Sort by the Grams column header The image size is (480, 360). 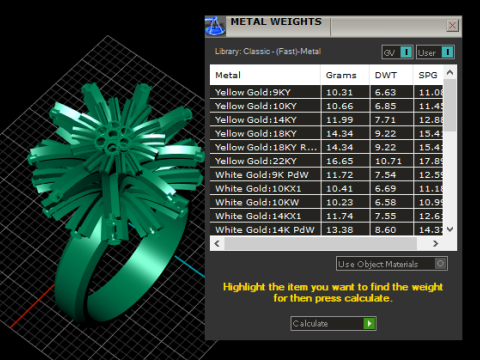pos(345,75)
